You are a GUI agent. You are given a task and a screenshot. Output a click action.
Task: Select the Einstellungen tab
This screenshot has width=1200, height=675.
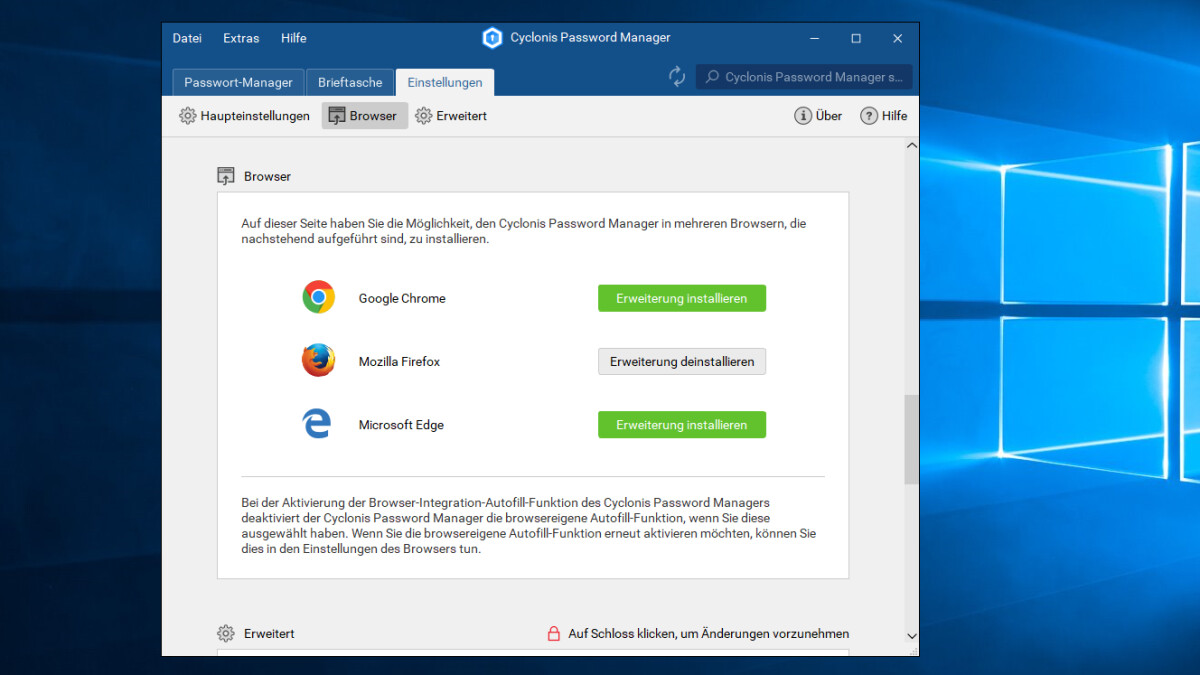[x=445, y=82]
